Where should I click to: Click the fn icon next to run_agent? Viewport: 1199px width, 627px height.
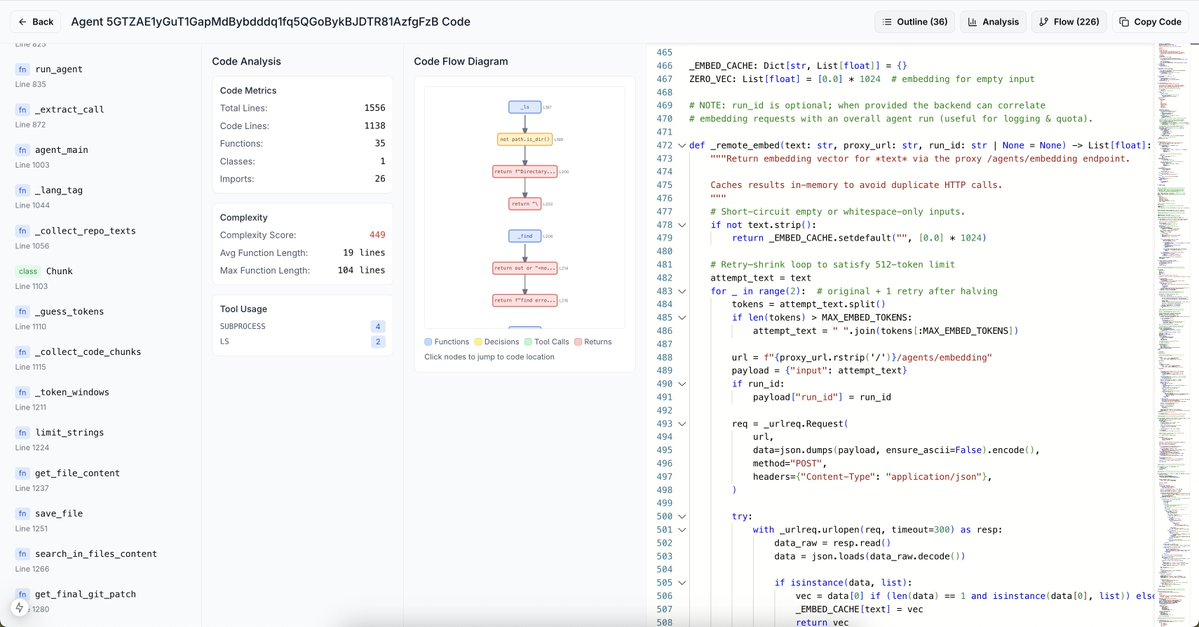point(22,69)
